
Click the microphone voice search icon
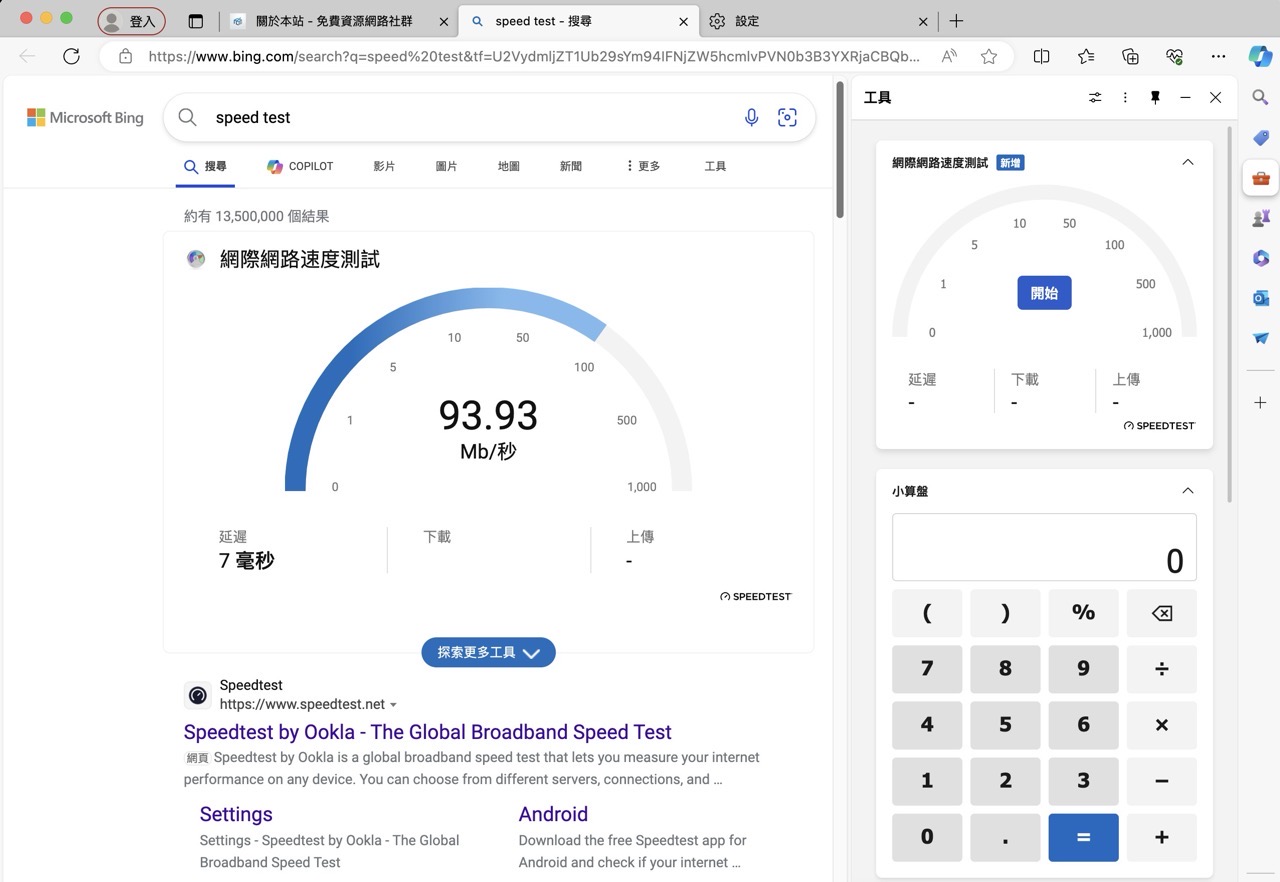click(x=751, y=118)
